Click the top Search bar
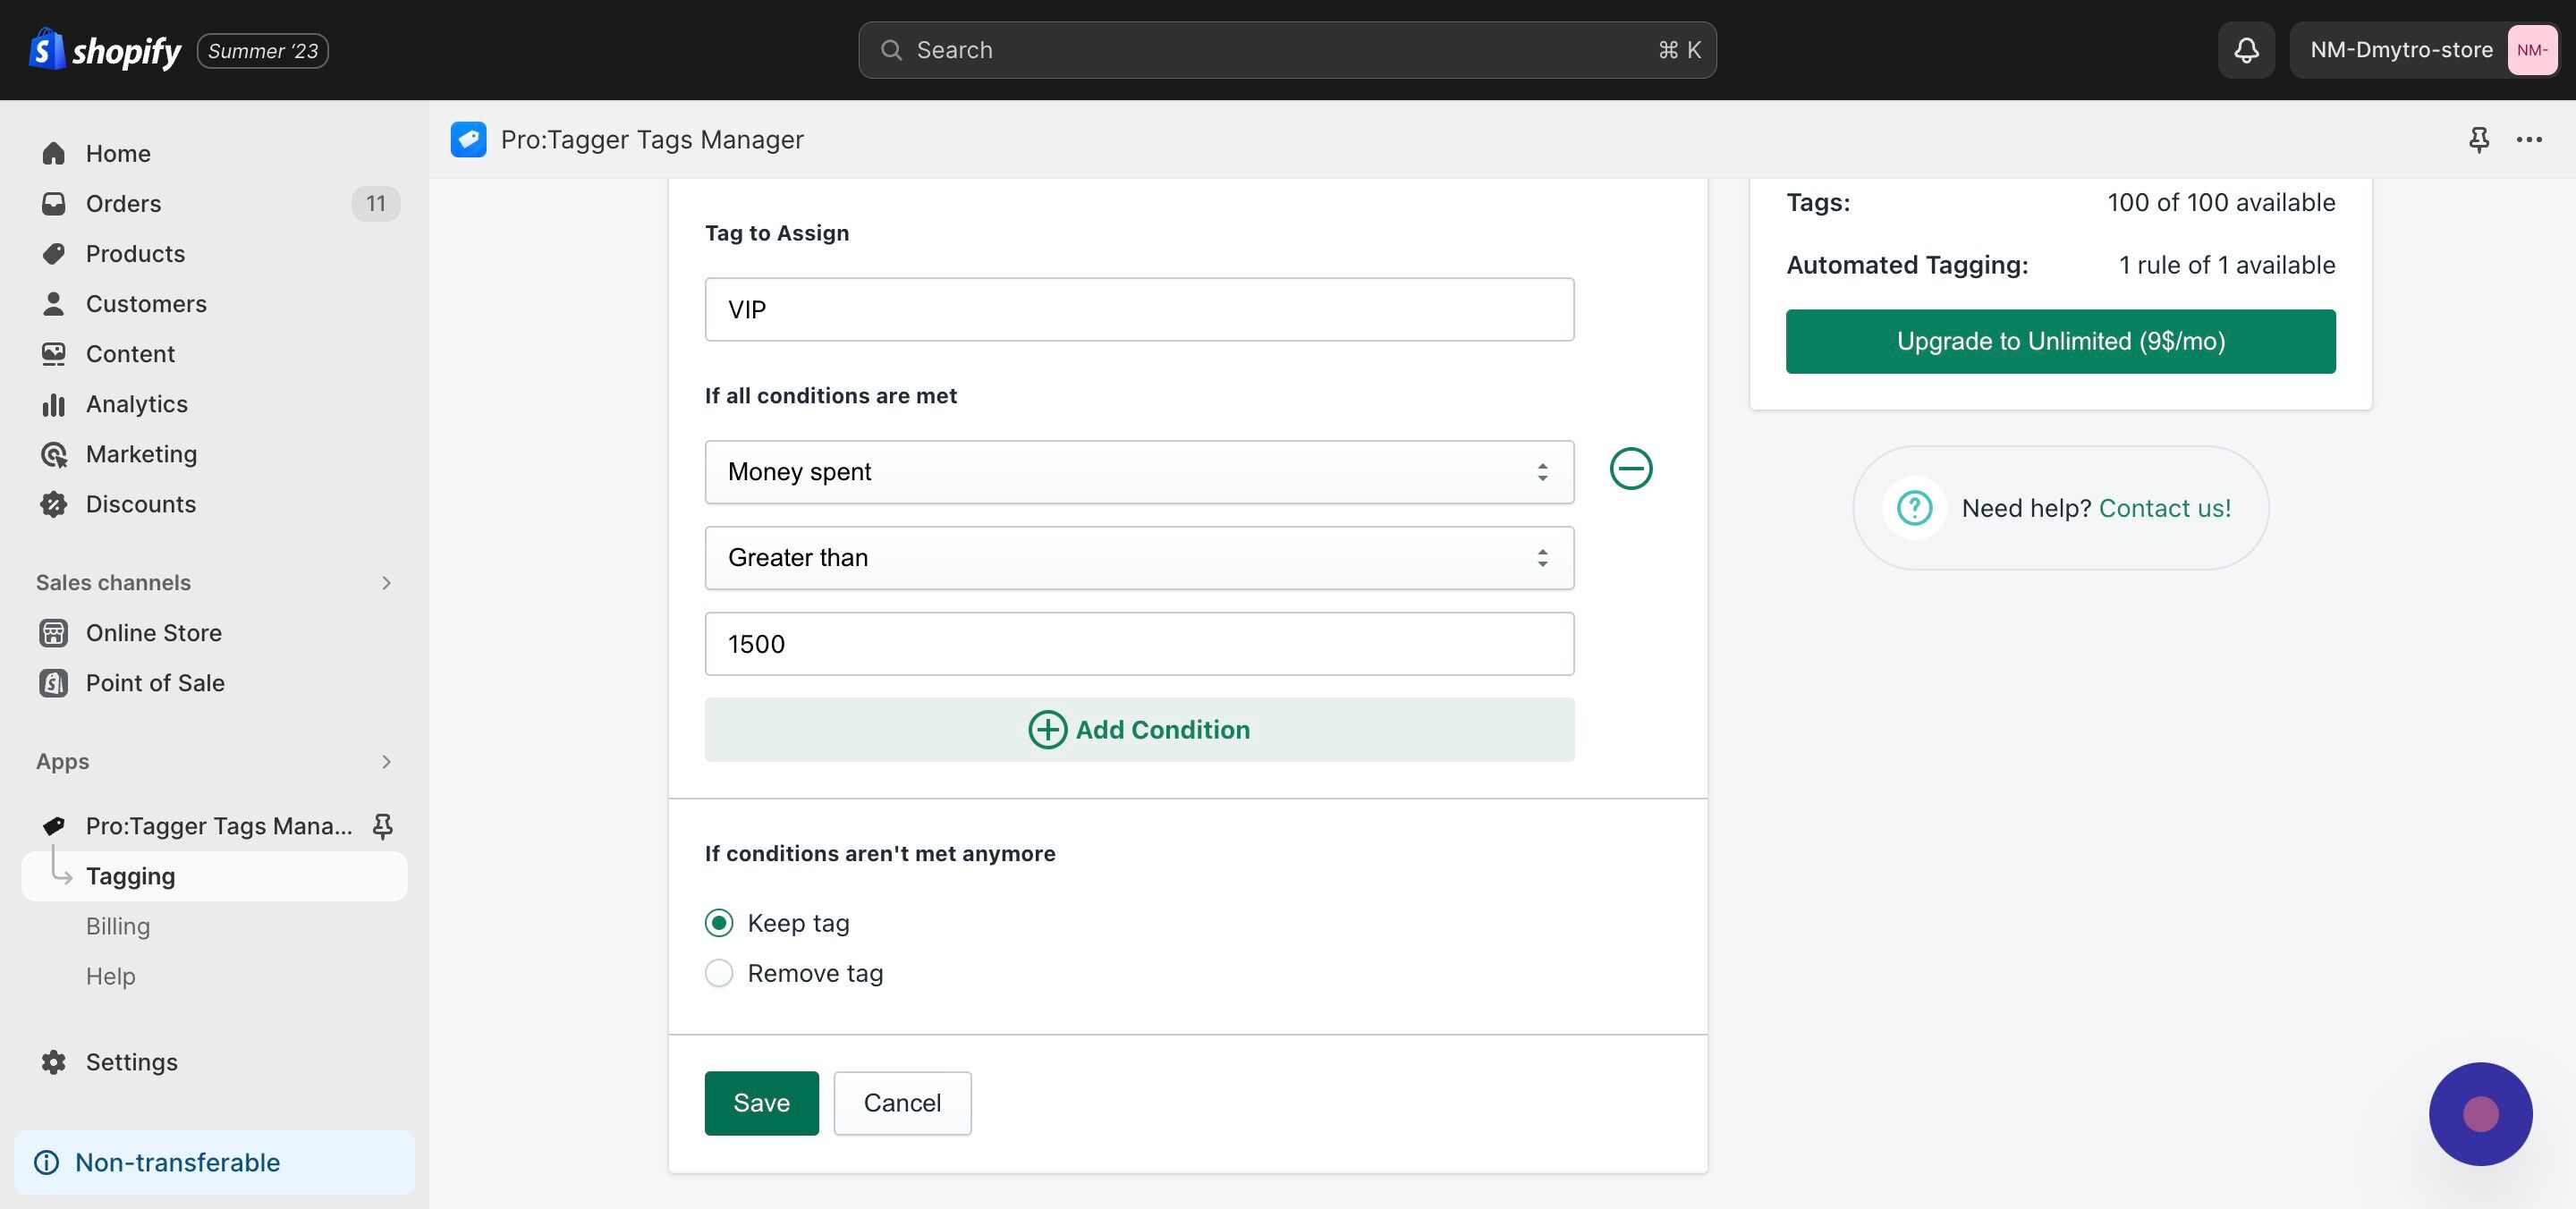This screenshot has height=1209, width=2576. (x=1287, y=50)
